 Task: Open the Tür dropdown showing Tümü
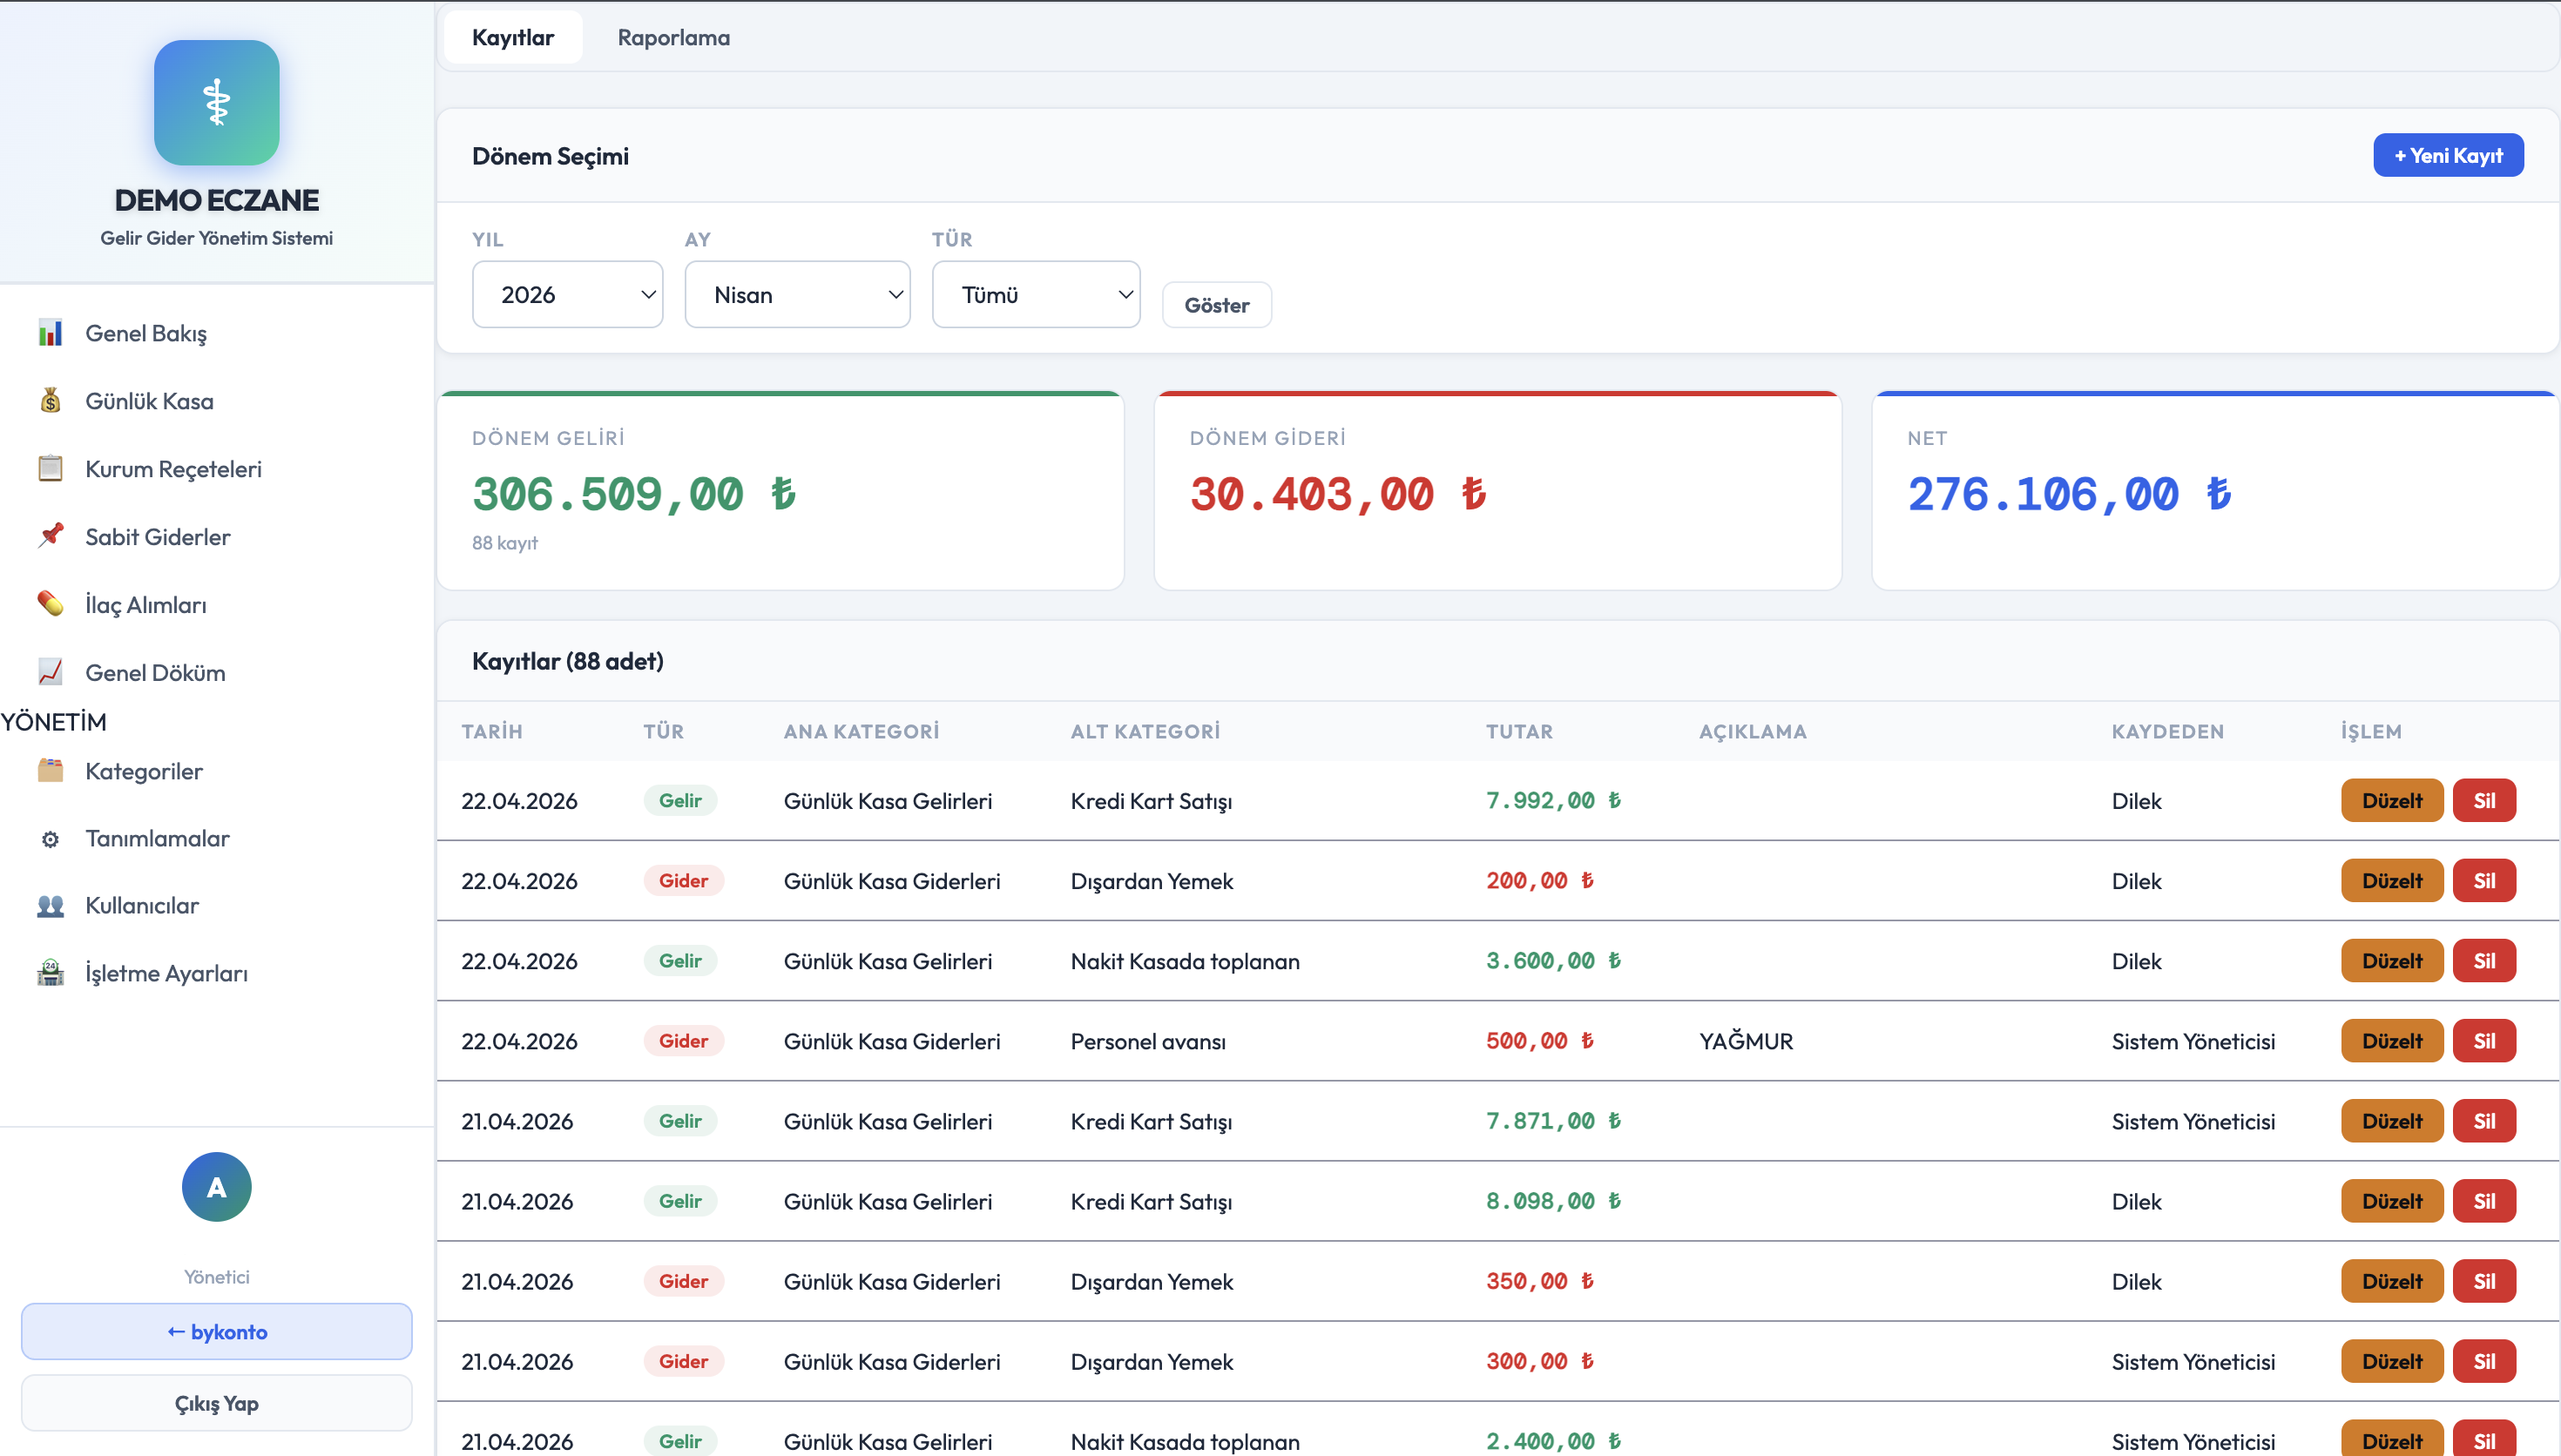click(1035, 295)
